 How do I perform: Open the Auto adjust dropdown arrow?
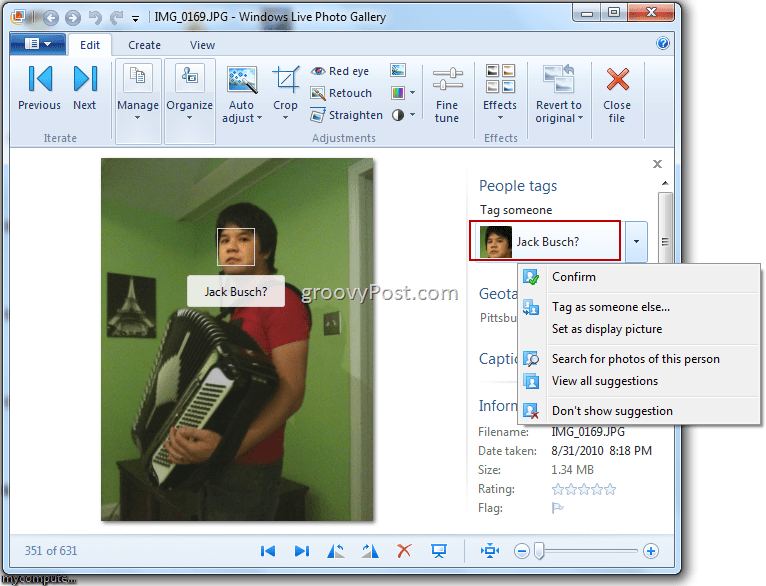coord(259,118)
